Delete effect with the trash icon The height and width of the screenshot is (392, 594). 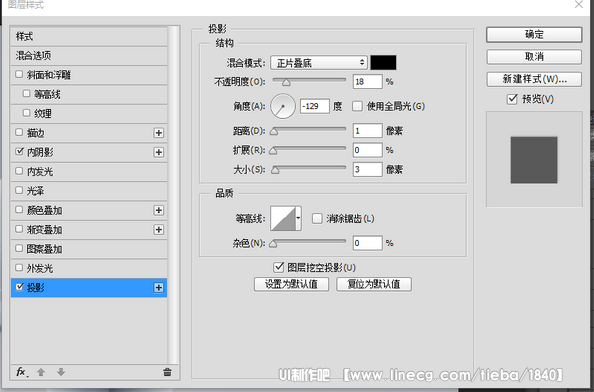[167, 372]
